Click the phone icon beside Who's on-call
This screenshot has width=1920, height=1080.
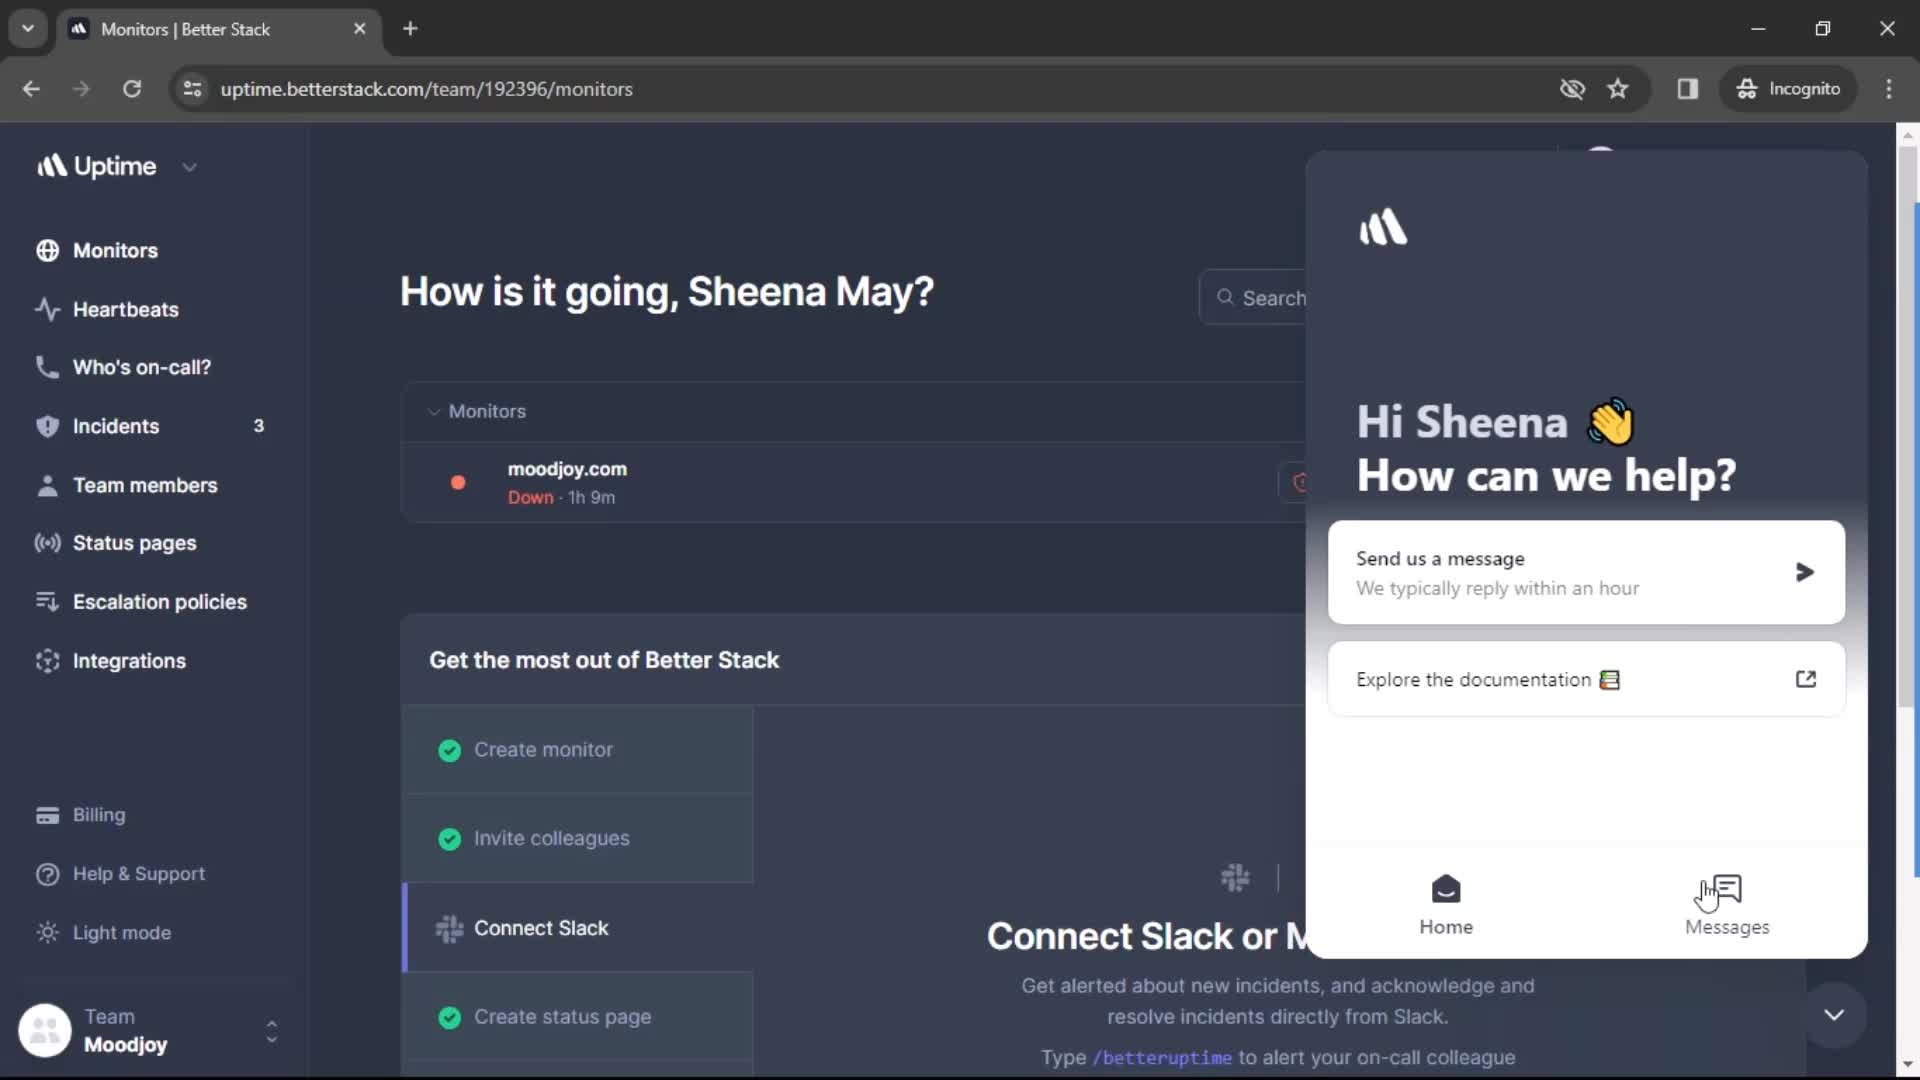click(x=47, y=367)
